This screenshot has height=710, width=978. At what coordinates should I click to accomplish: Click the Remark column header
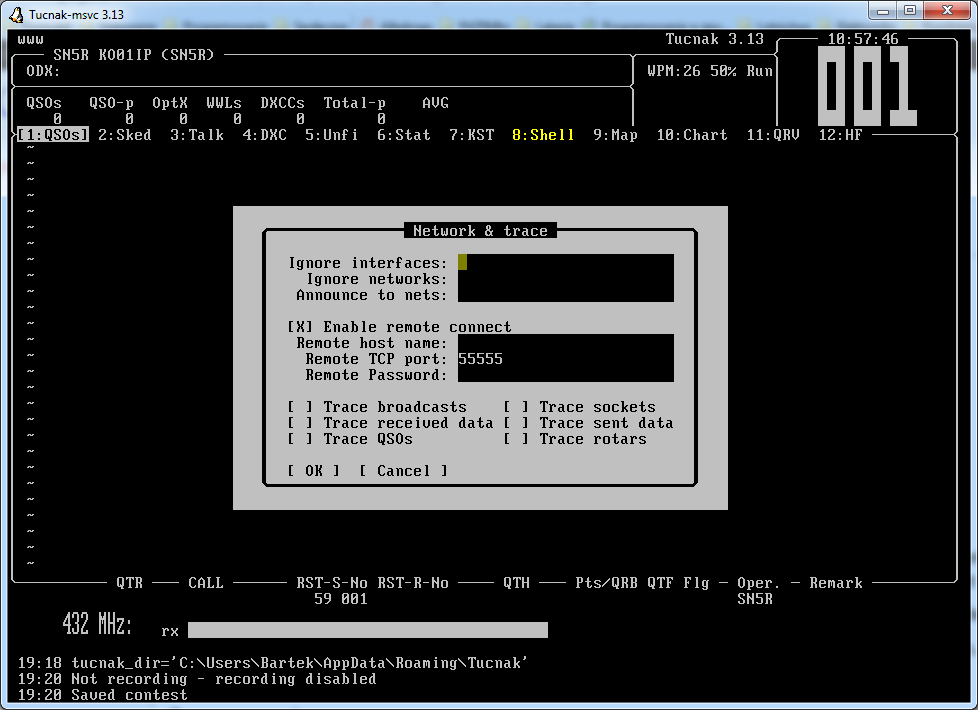(836, 583)
